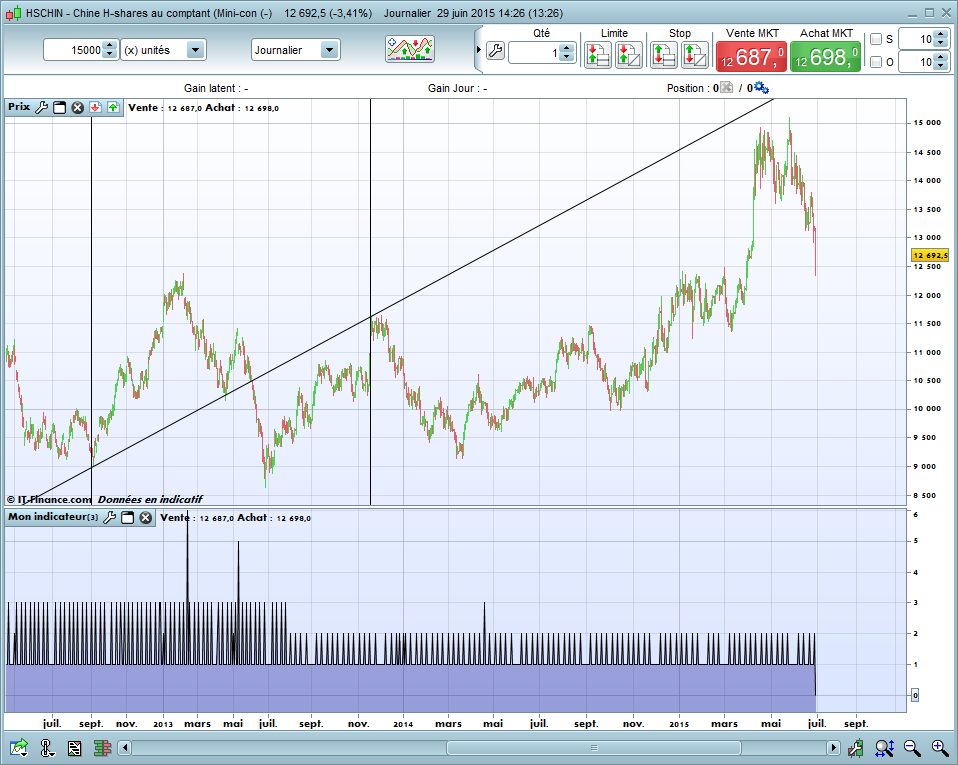Zoom in the chart with plus magnifier
The height and width of the screenshot is (765, 958).
[940, 747]
